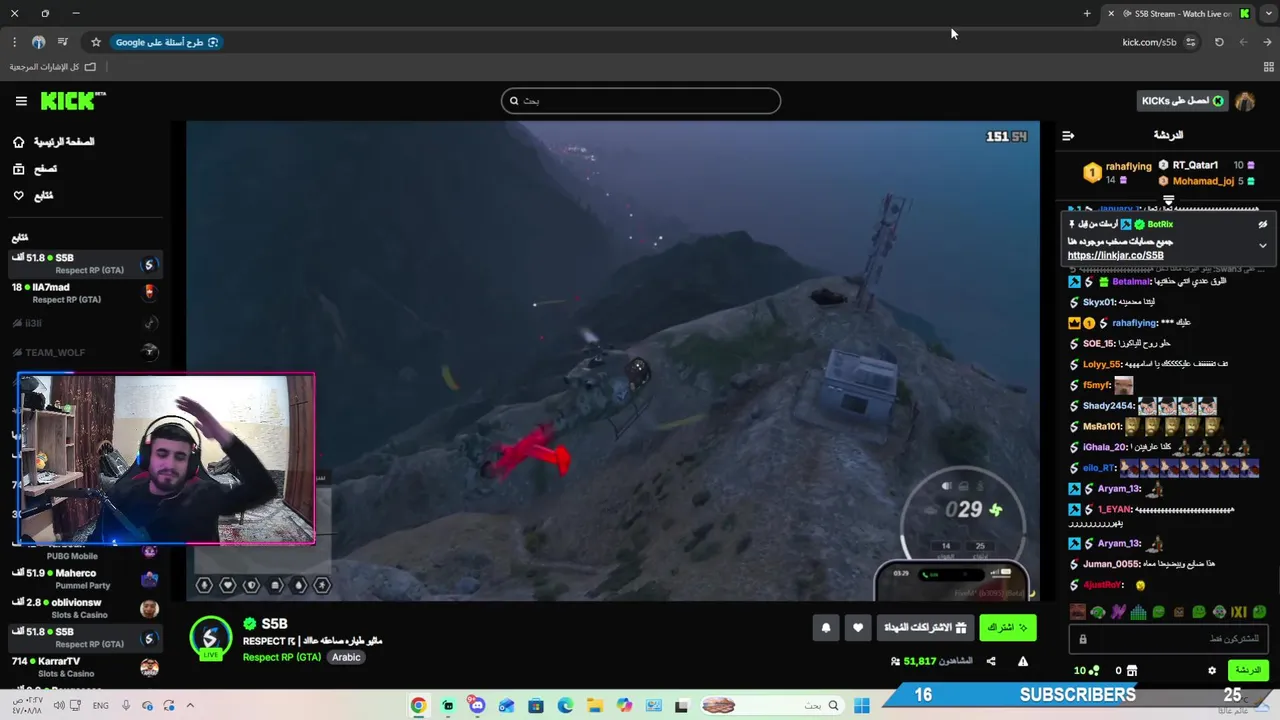Click the green Subscribe button
The width and height of the screenshot is (1280, 720).
[1008, 628]
